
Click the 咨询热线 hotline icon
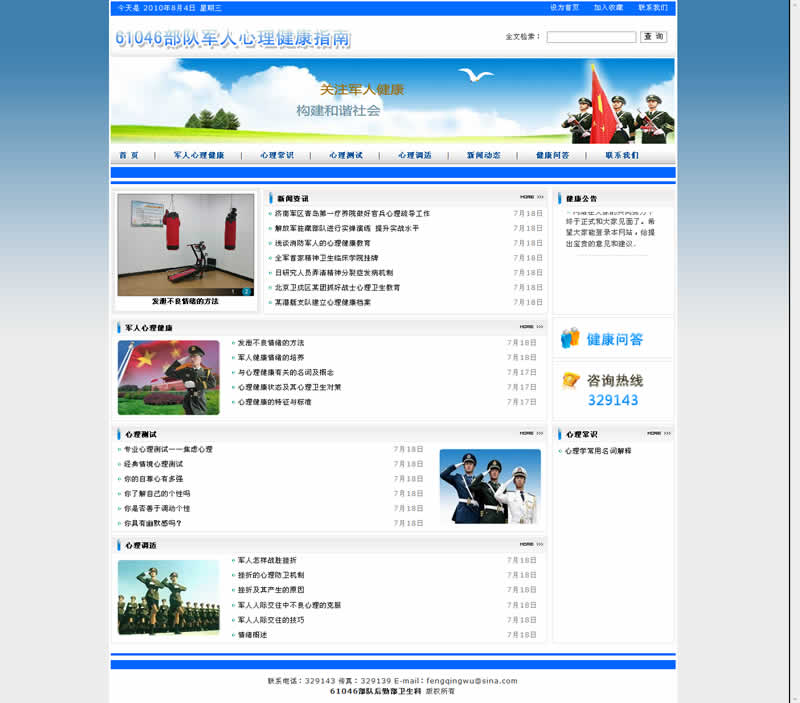tap(571, 380)
